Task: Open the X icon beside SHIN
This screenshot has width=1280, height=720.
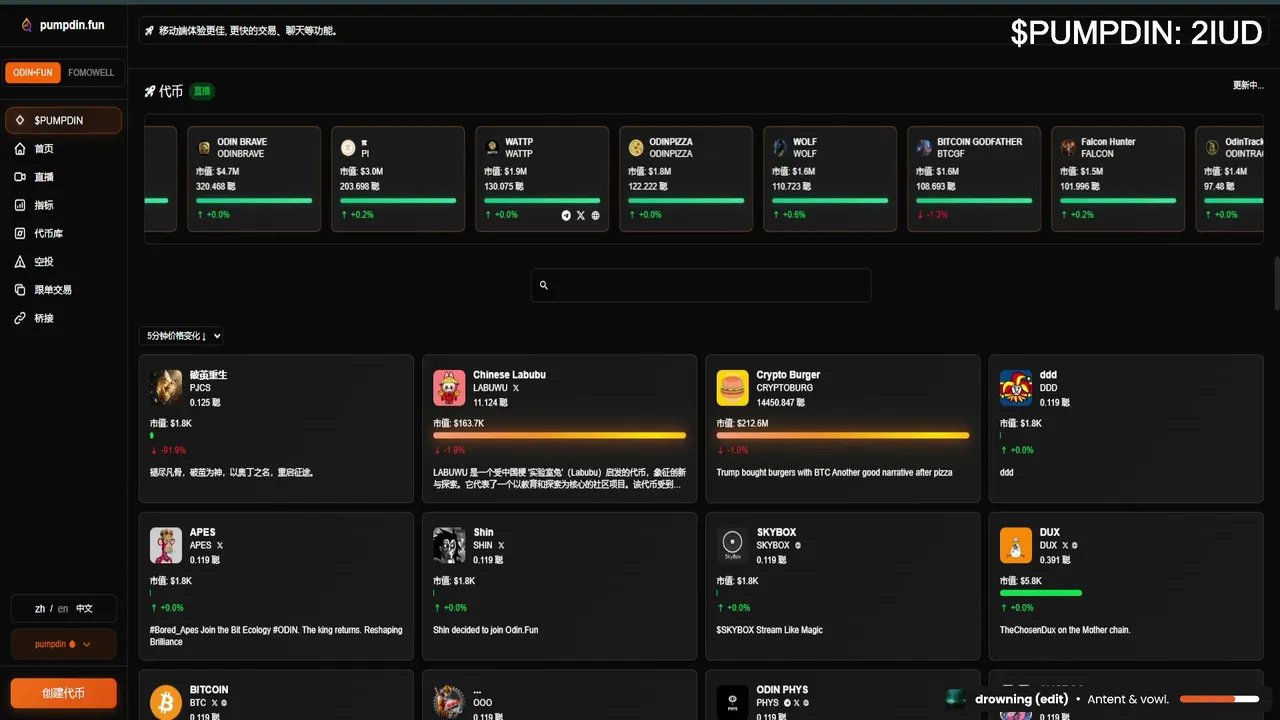Action: pos(501,545)
